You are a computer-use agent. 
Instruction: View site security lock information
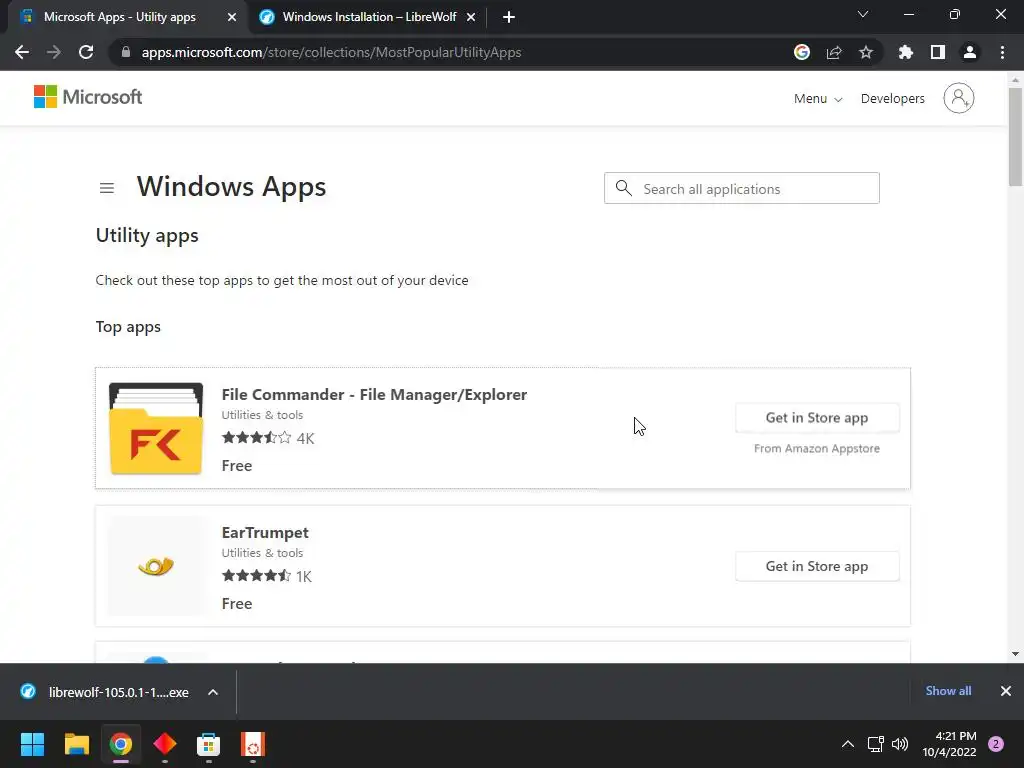click(x=126, y=52)
